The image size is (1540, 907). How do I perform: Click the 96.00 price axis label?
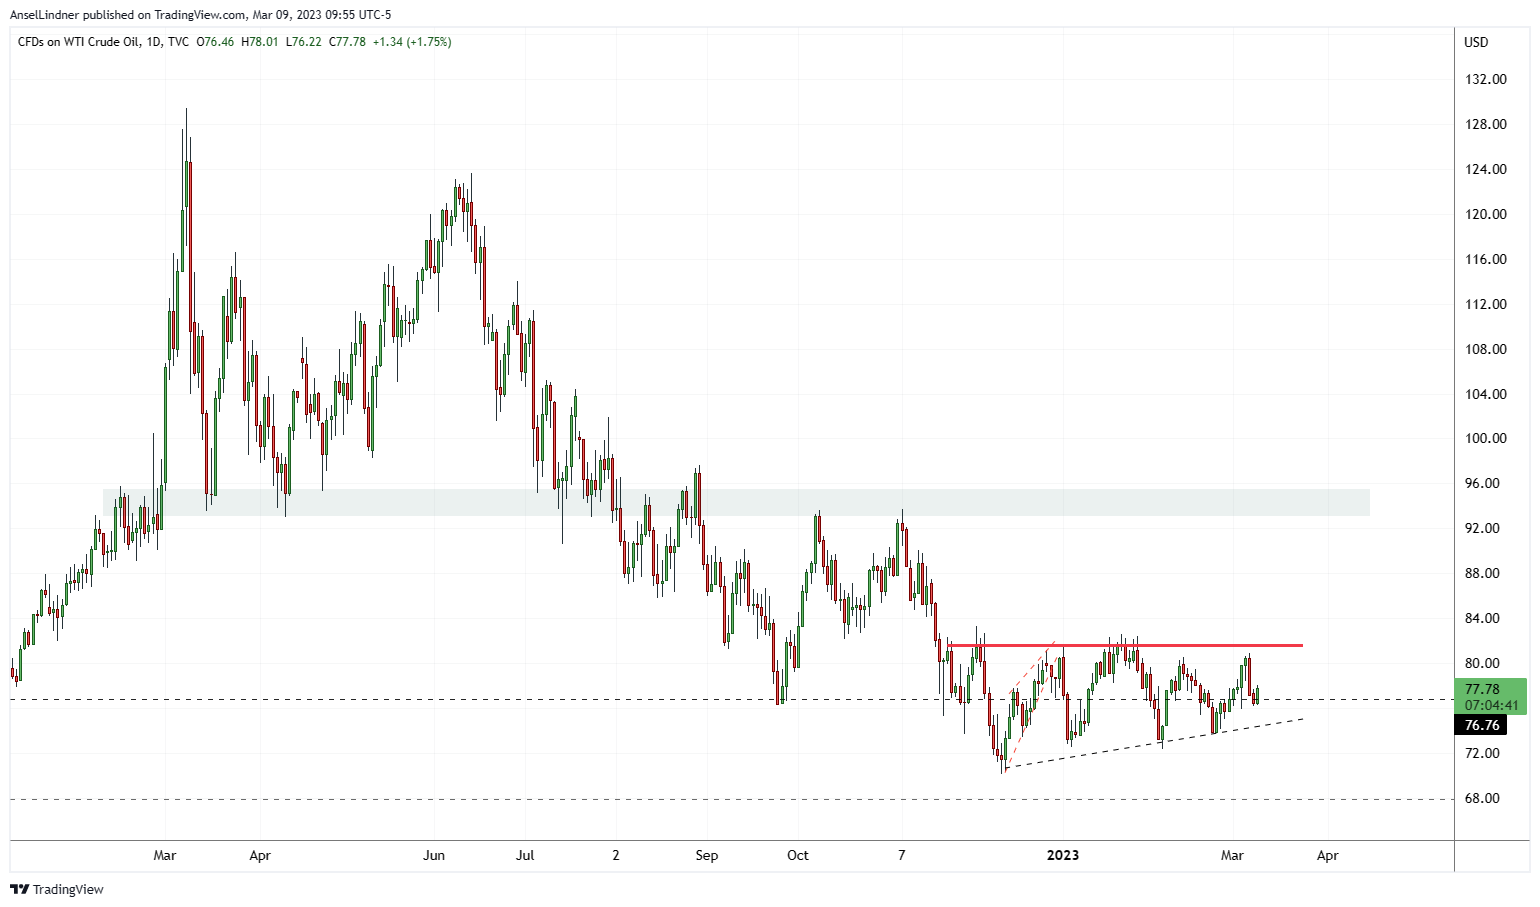(x=1482, y=483)
